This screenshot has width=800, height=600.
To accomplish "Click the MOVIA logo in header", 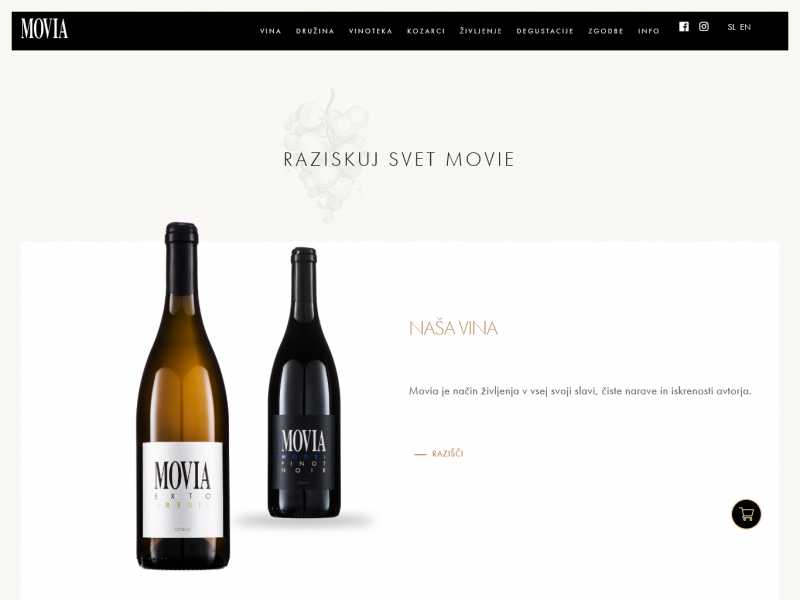I will tap(44, 29).
